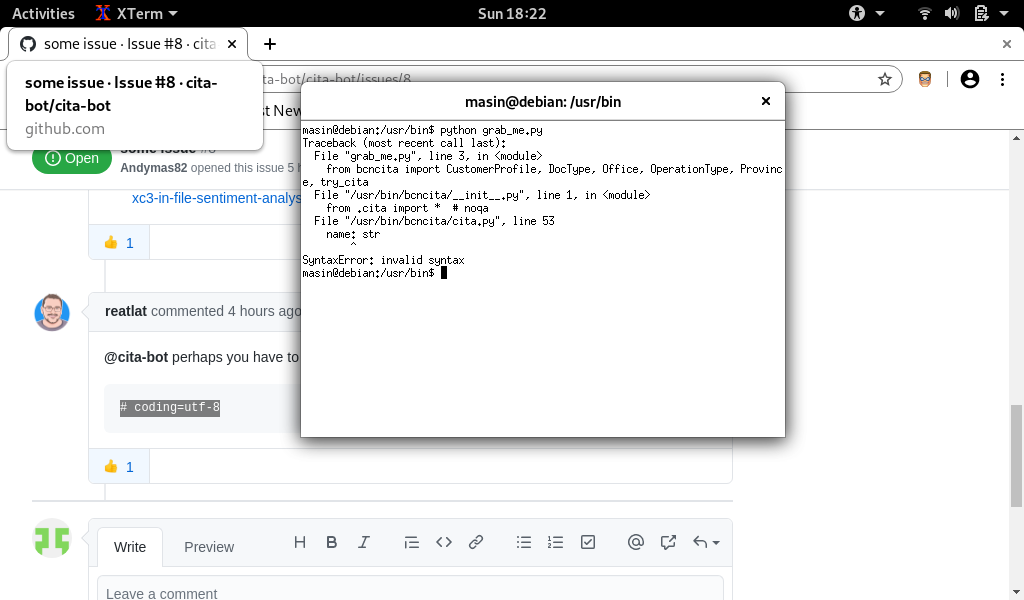Toggle bold formatting in the comment toolbar
This screenshot has height=600, width=1024.
(x=332, y=542)
